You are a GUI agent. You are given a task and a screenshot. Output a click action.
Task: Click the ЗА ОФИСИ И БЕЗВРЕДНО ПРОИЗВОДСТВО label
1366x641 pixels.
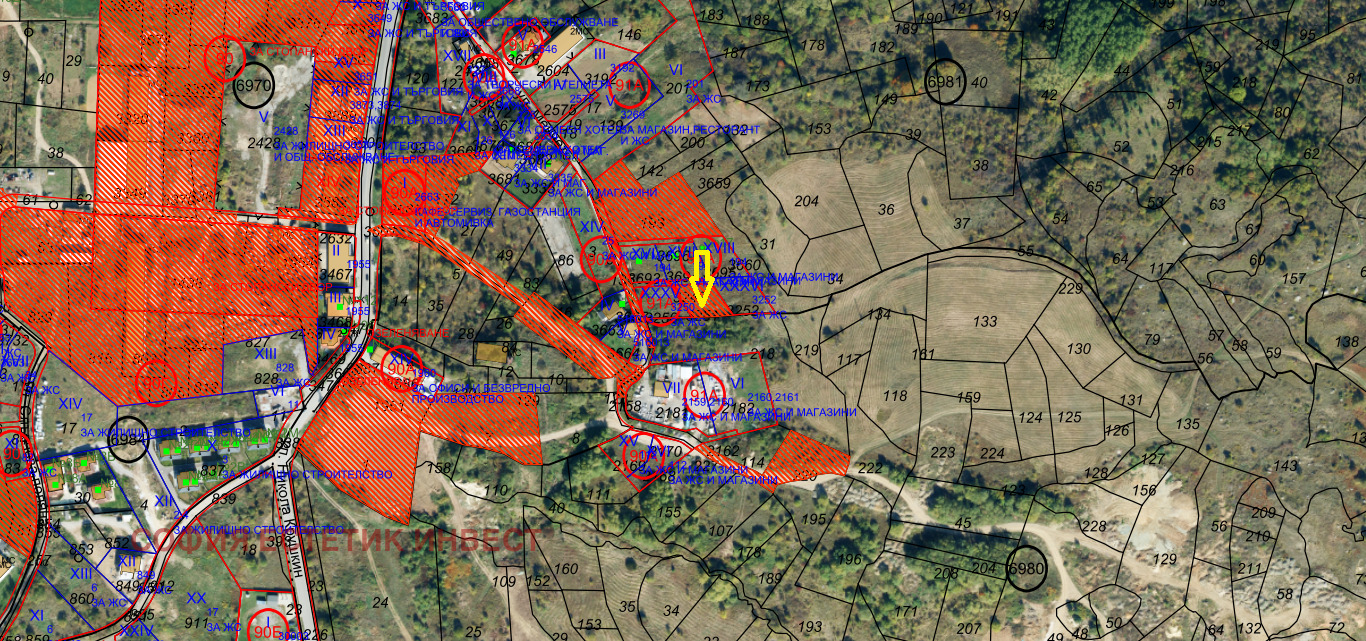tap(480, 393)
